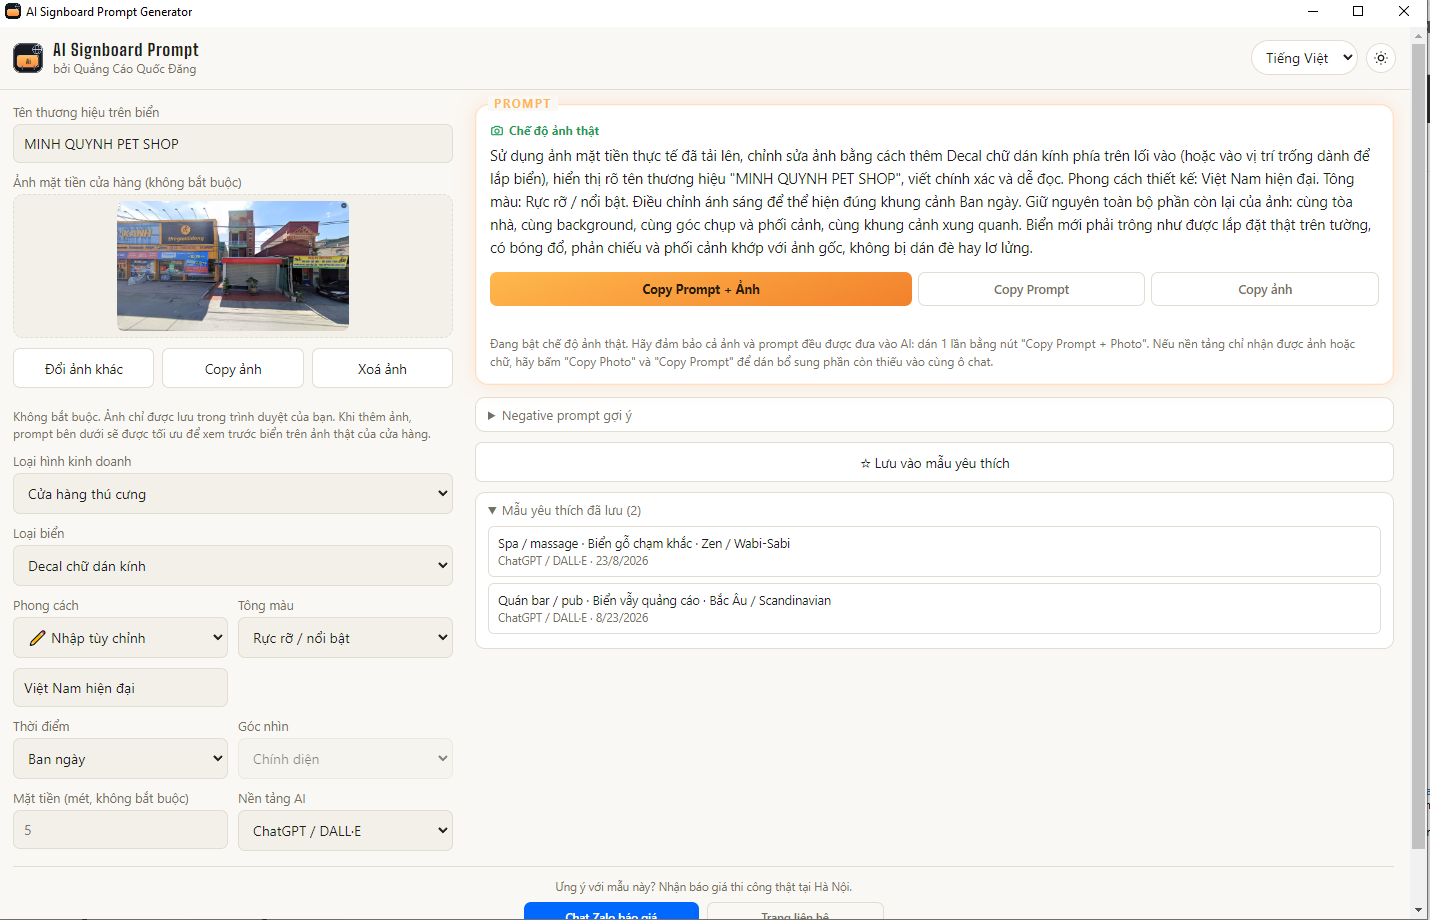Click the AI Signboard Prompt app logo
The width and height of the screenshot is (1430, 920).
[x=28, y=58]
